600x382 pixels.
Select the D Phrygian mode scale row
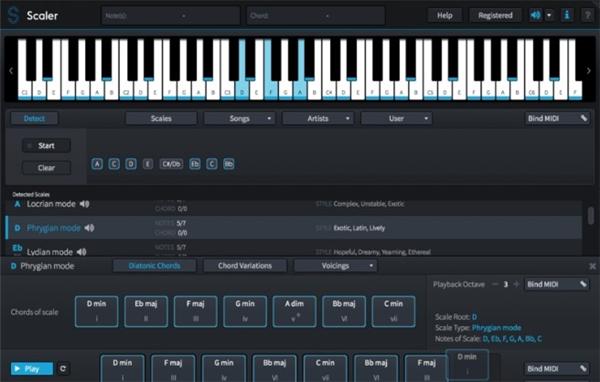(x=294, y=228)
